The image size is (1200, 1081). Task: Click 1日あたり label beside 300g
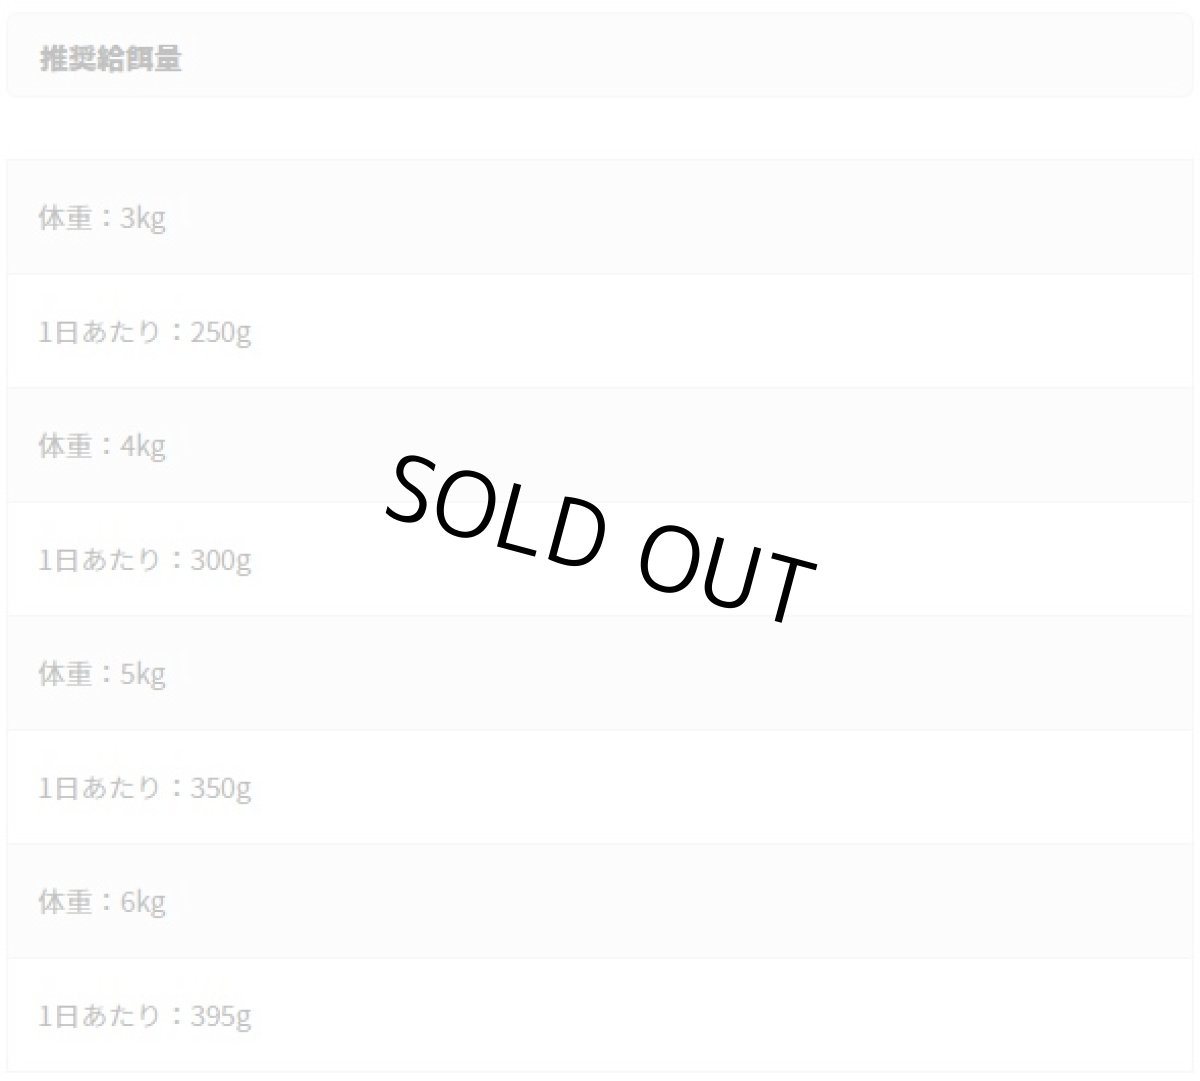pos(99,560)
